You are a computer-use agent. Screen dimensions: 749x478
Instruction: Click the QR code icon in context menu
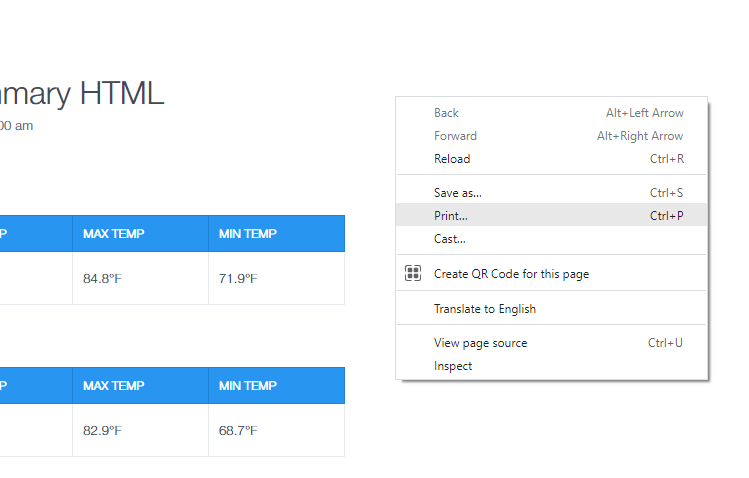[413, 273]
